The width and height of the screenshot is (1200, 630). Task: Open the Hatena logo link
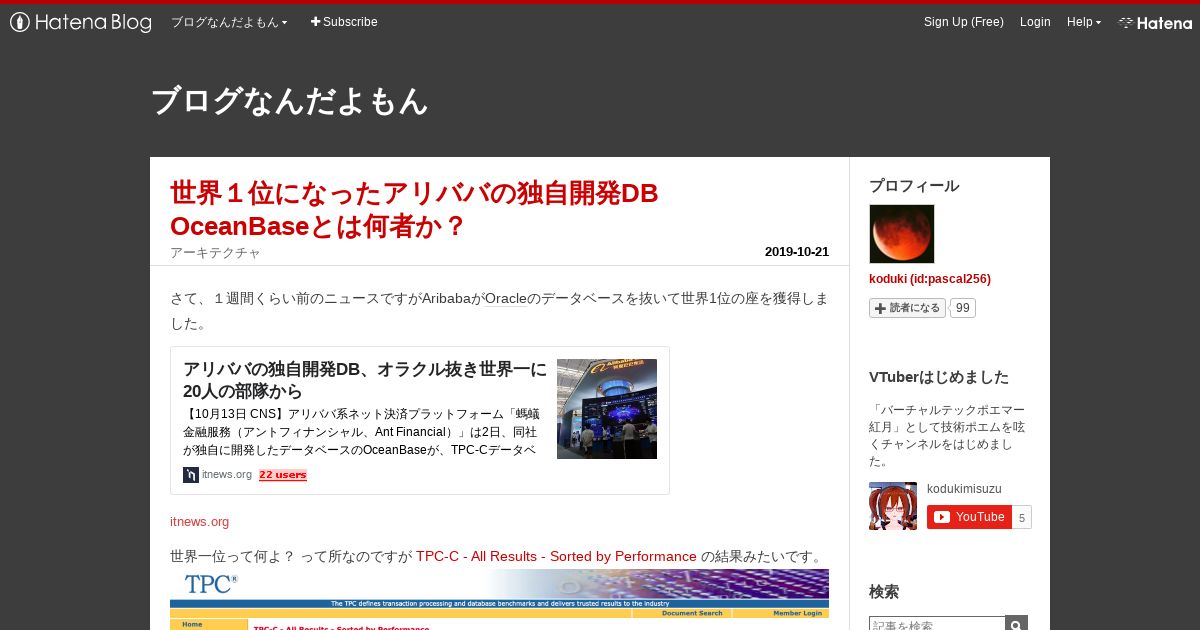(1155, 22)
